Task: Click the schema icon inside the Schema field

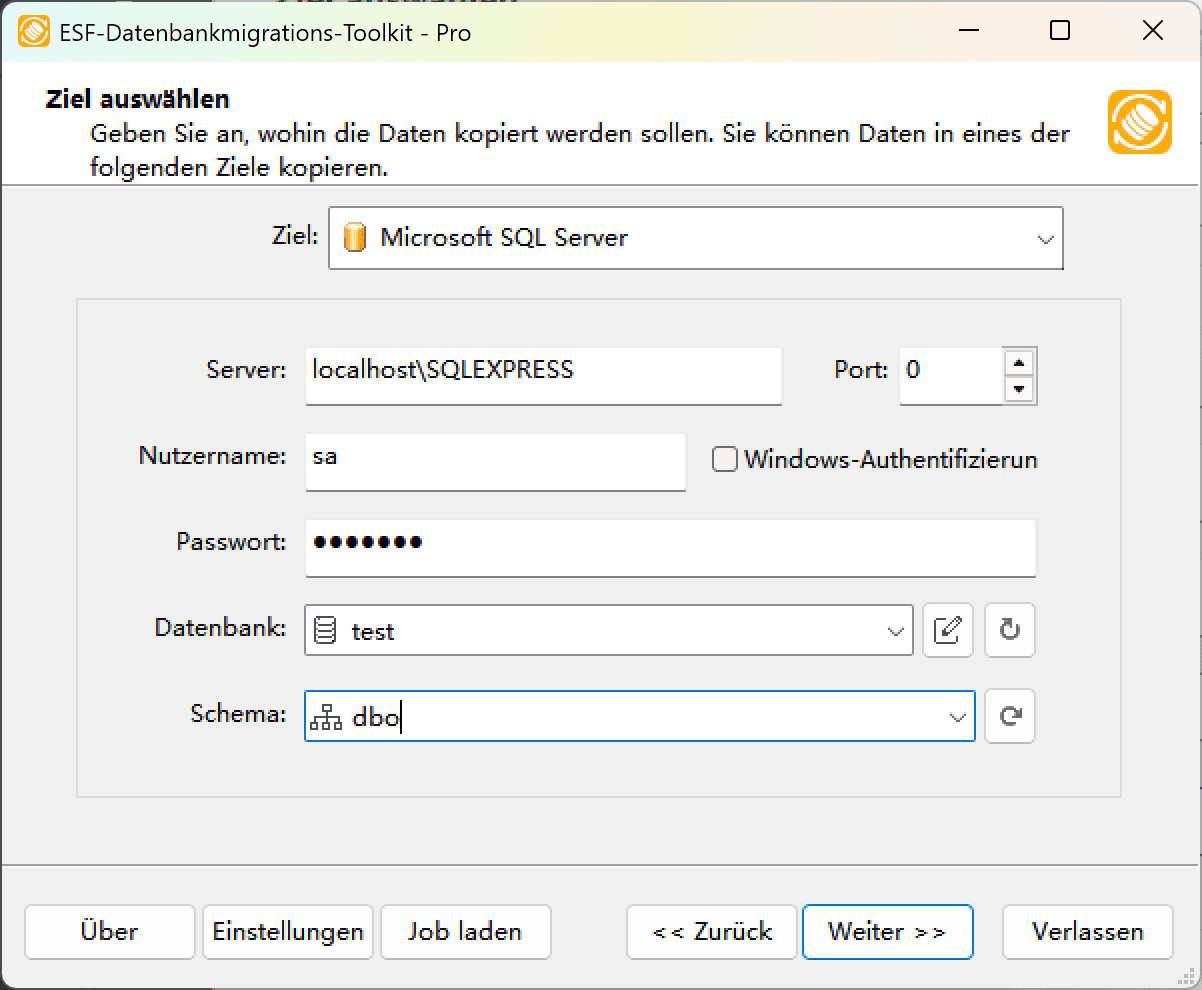Action: (325, 715)
